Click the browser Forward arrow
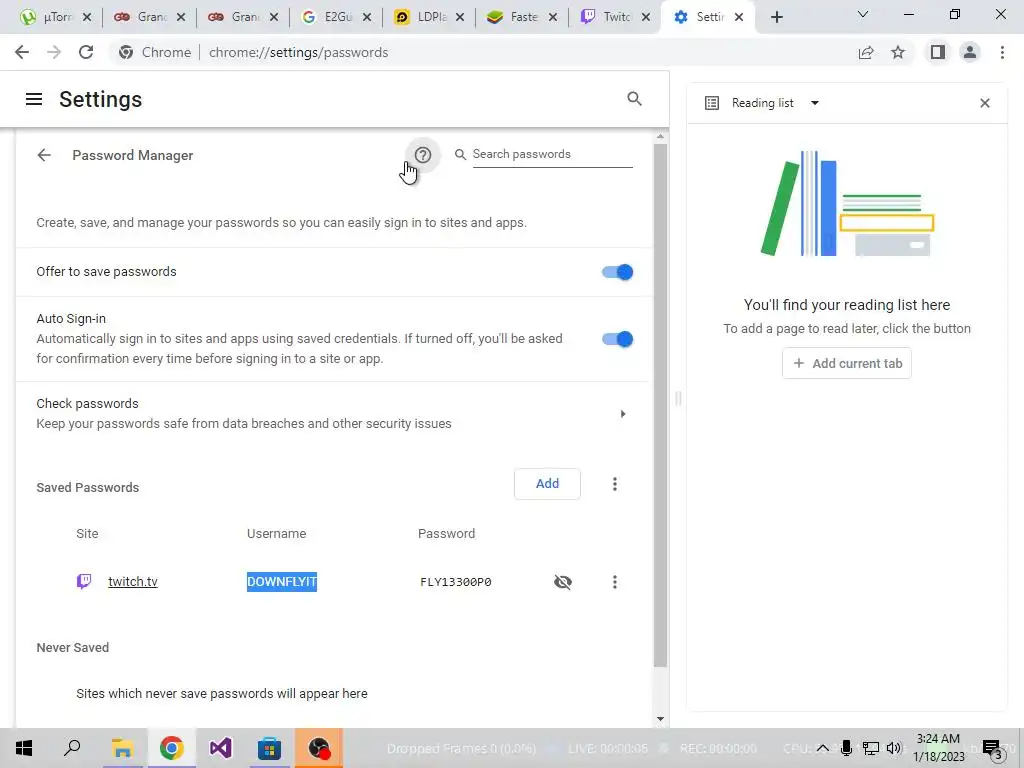The width and height of the screenshot is (1024, 768). (x=54, y=52)
